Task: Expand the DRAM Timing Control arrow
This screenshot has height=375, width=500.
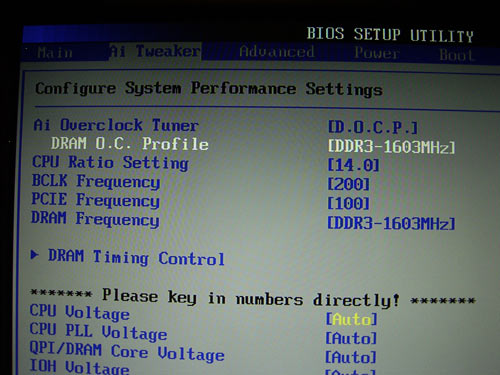Action: [34, 255]
